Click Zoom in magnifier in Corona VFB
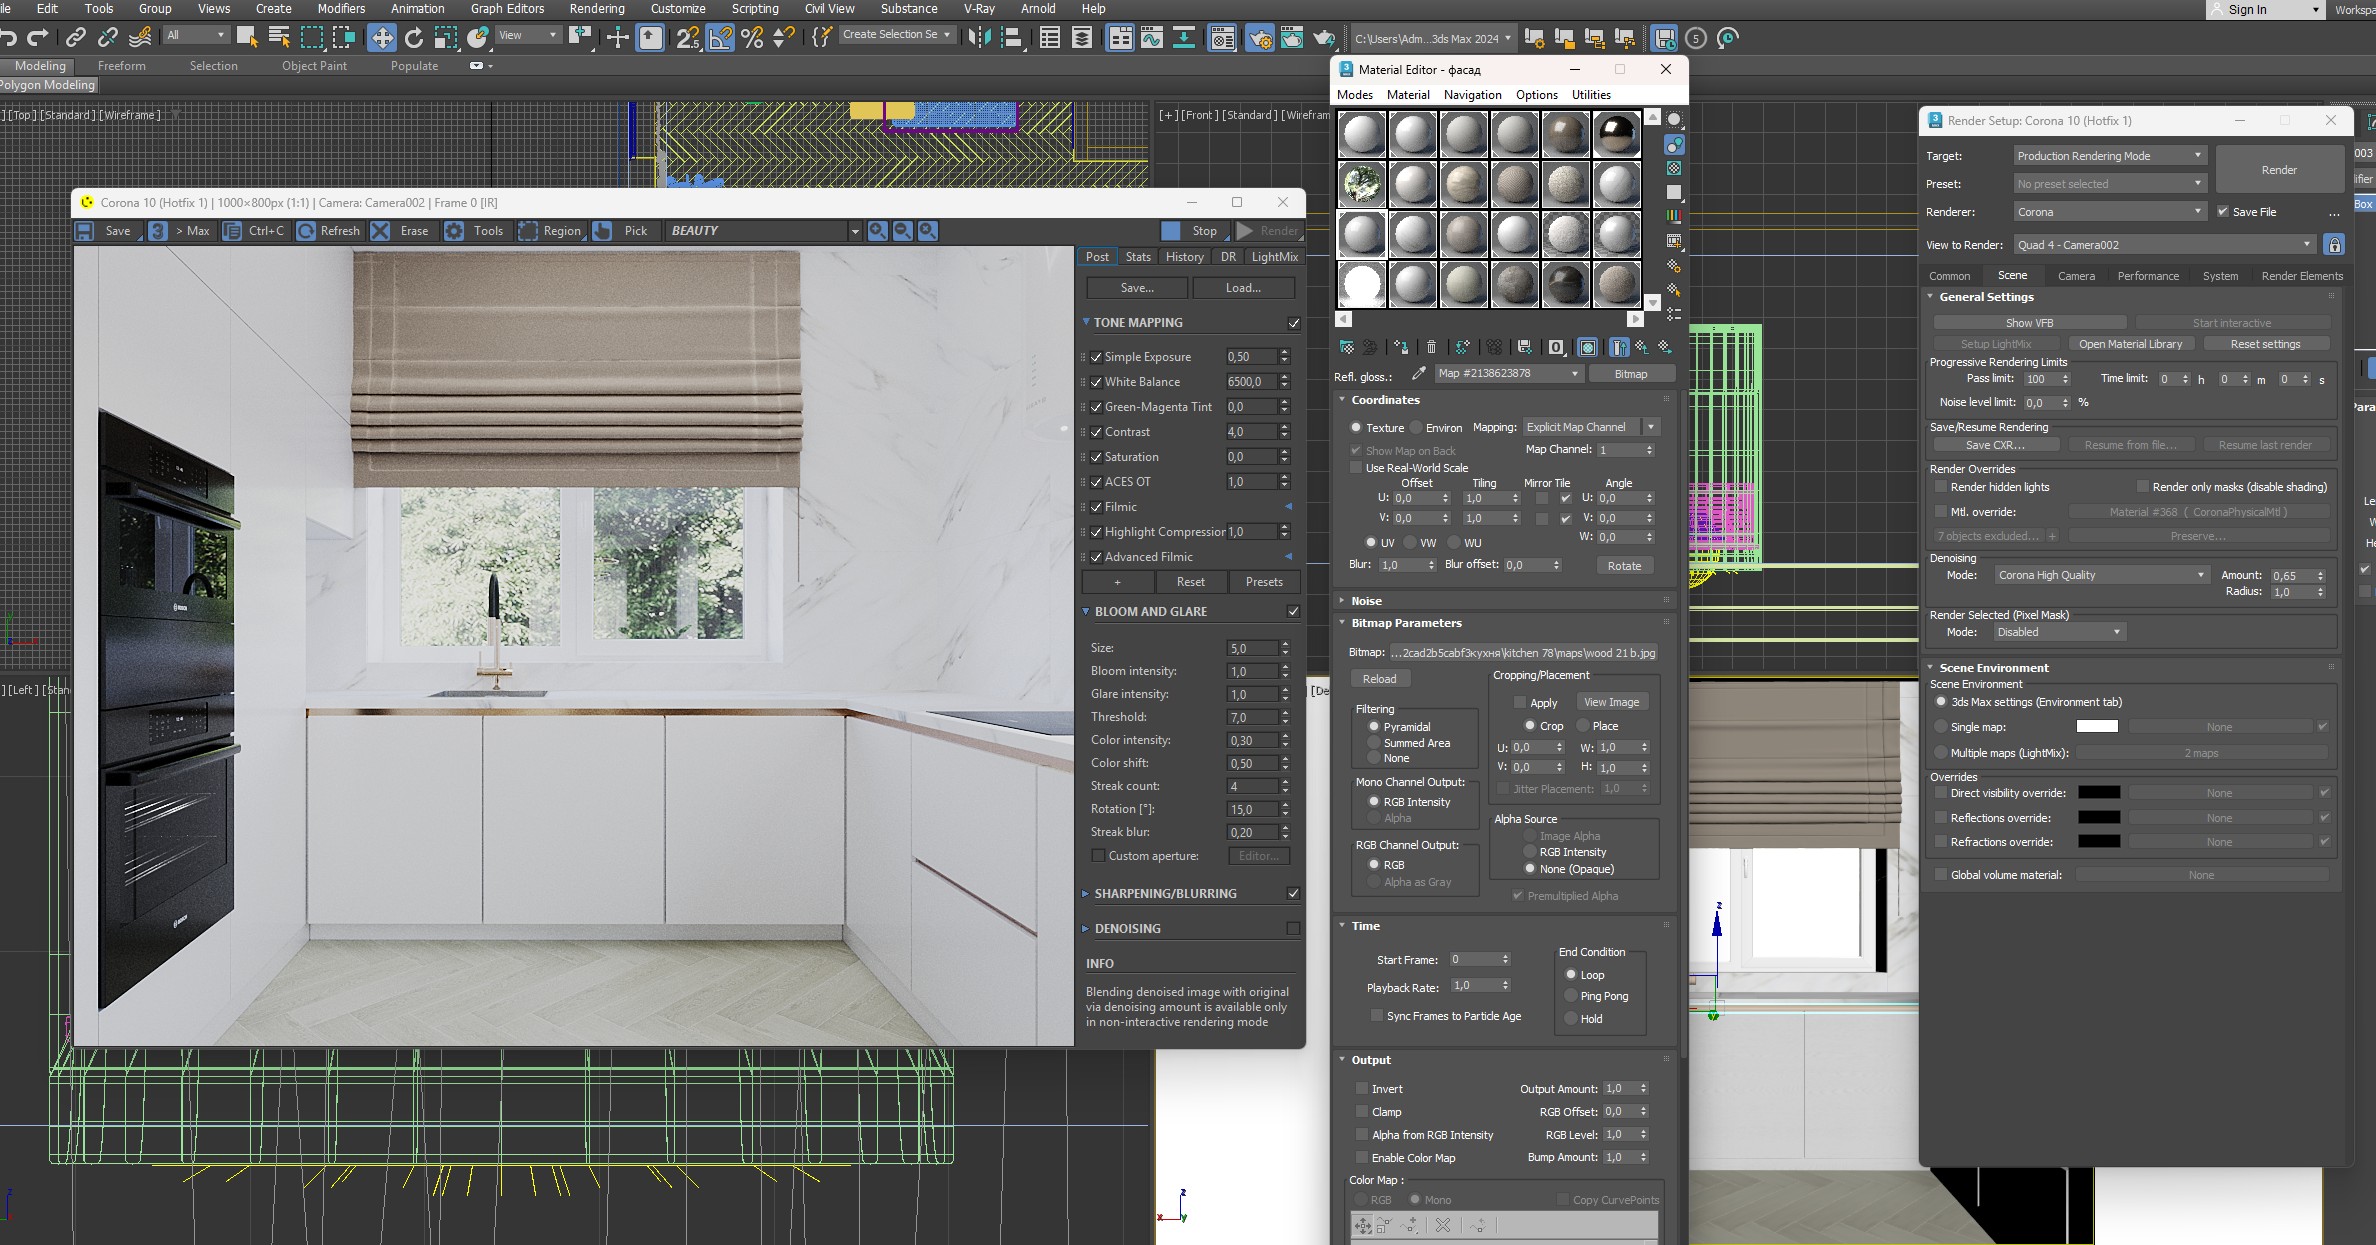Screen dimensions: 2376x1245 877,231
